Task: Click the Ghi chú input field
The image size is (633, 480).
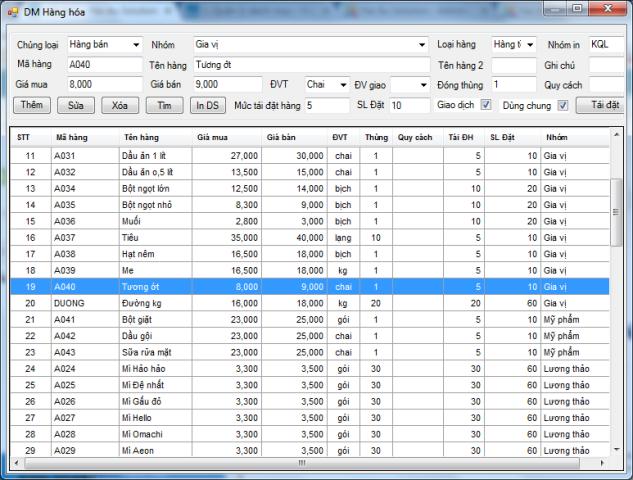Action: (x=607, y=65)
